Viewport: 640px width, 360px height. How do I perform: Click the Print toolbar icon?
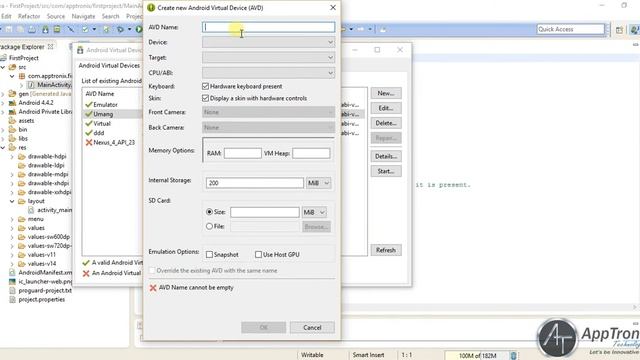[32, 29]
